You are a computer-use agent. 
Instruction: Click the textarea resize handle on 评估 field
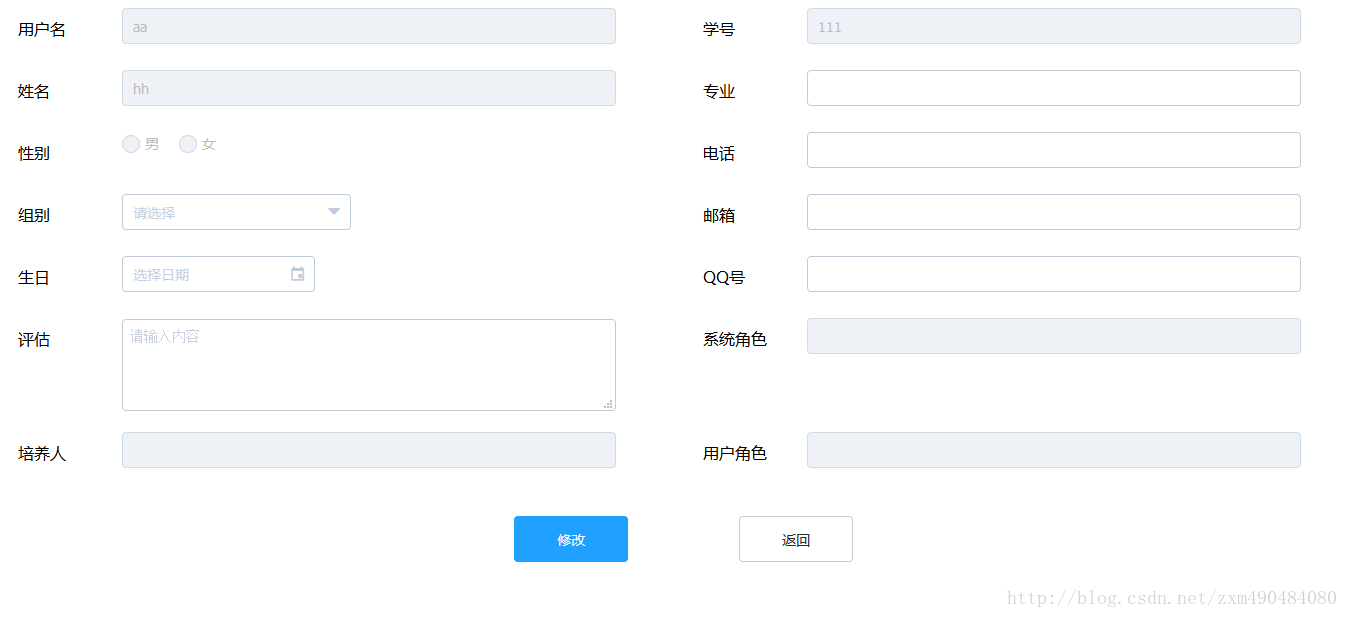point(608,403)
